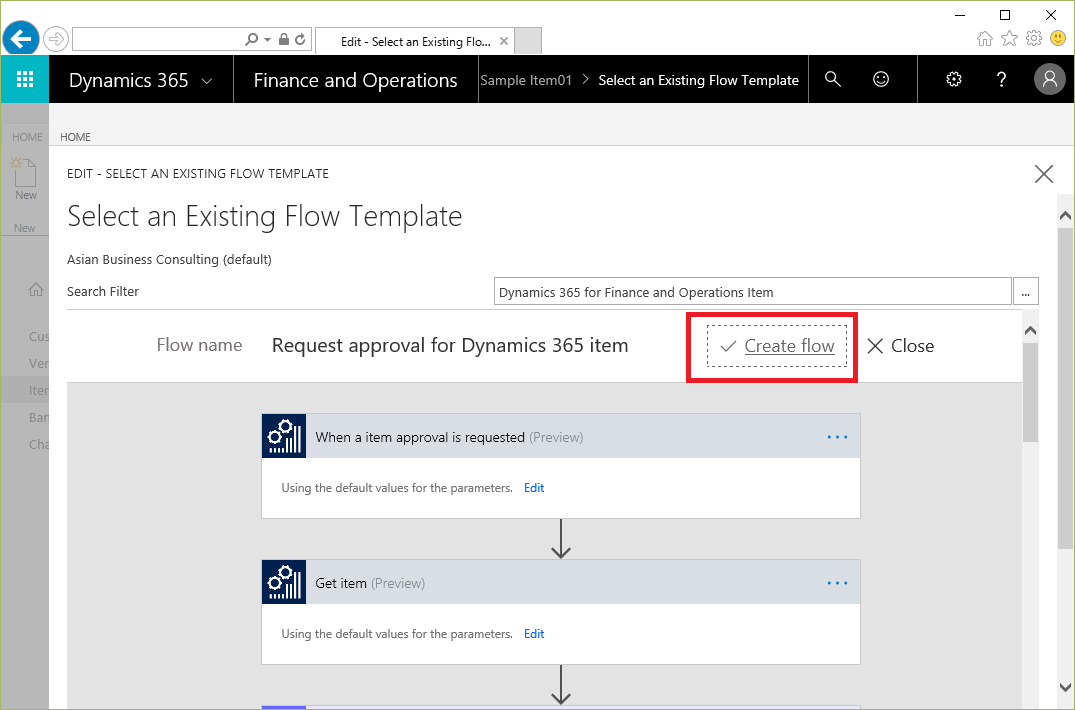The image size is (1075, 710).
Task: Click 'Select an Existing Flow Template' breadcrumb
Action: (x=699, y=80)
